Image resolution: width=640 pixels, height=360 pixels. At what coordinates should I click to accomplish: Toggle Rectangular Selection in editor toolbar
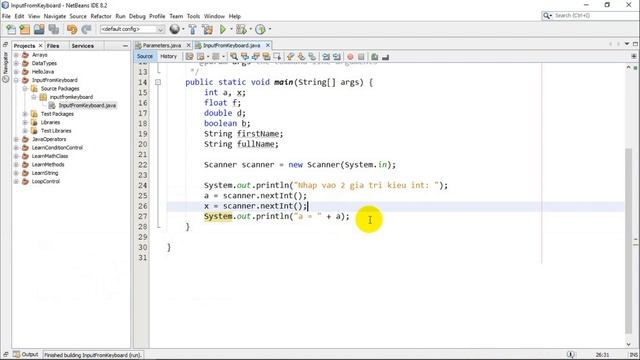point(277,57)
